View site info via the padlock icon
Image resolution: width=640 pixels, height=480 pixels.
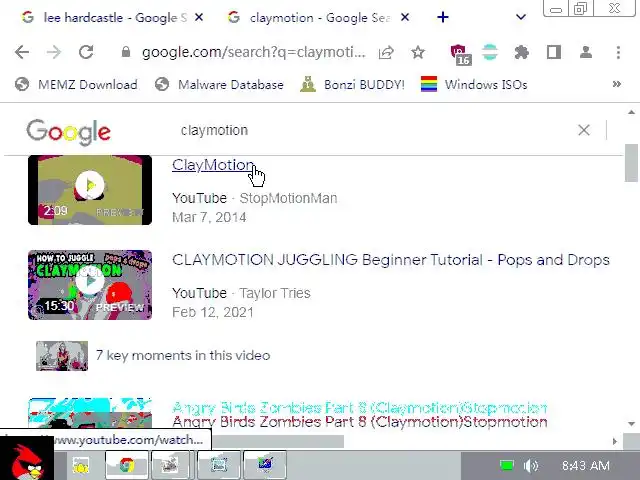click(x=126, y=52)
